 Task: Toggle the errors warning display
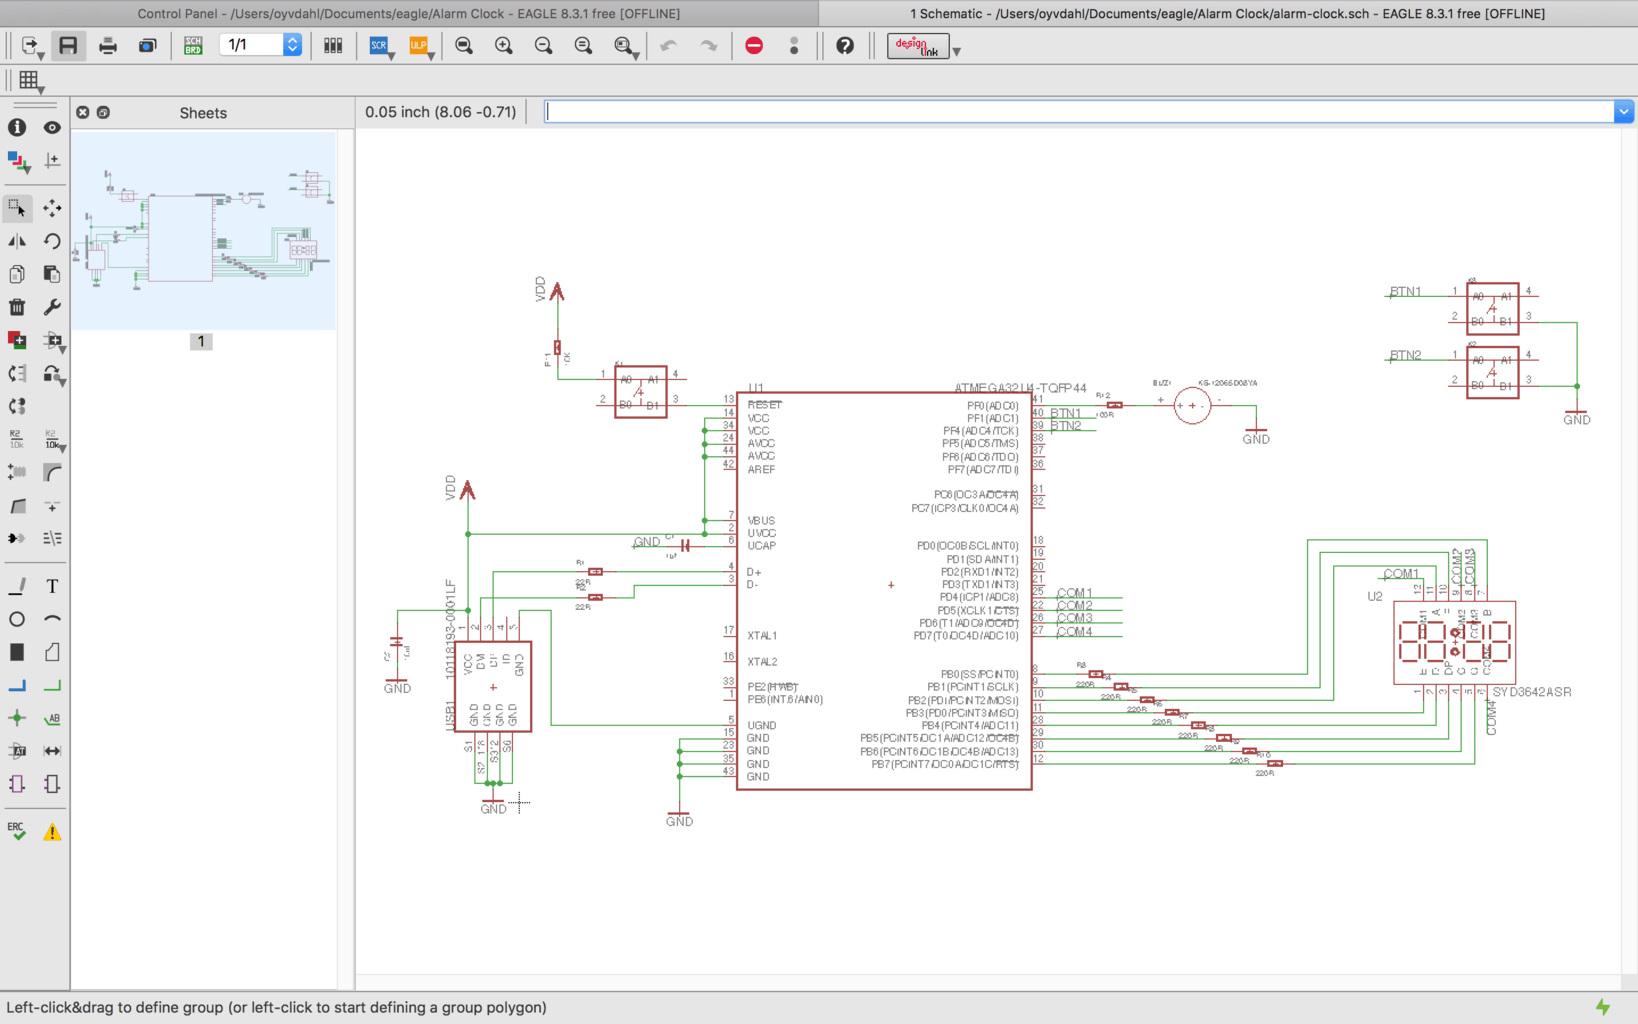pos(51,831)
